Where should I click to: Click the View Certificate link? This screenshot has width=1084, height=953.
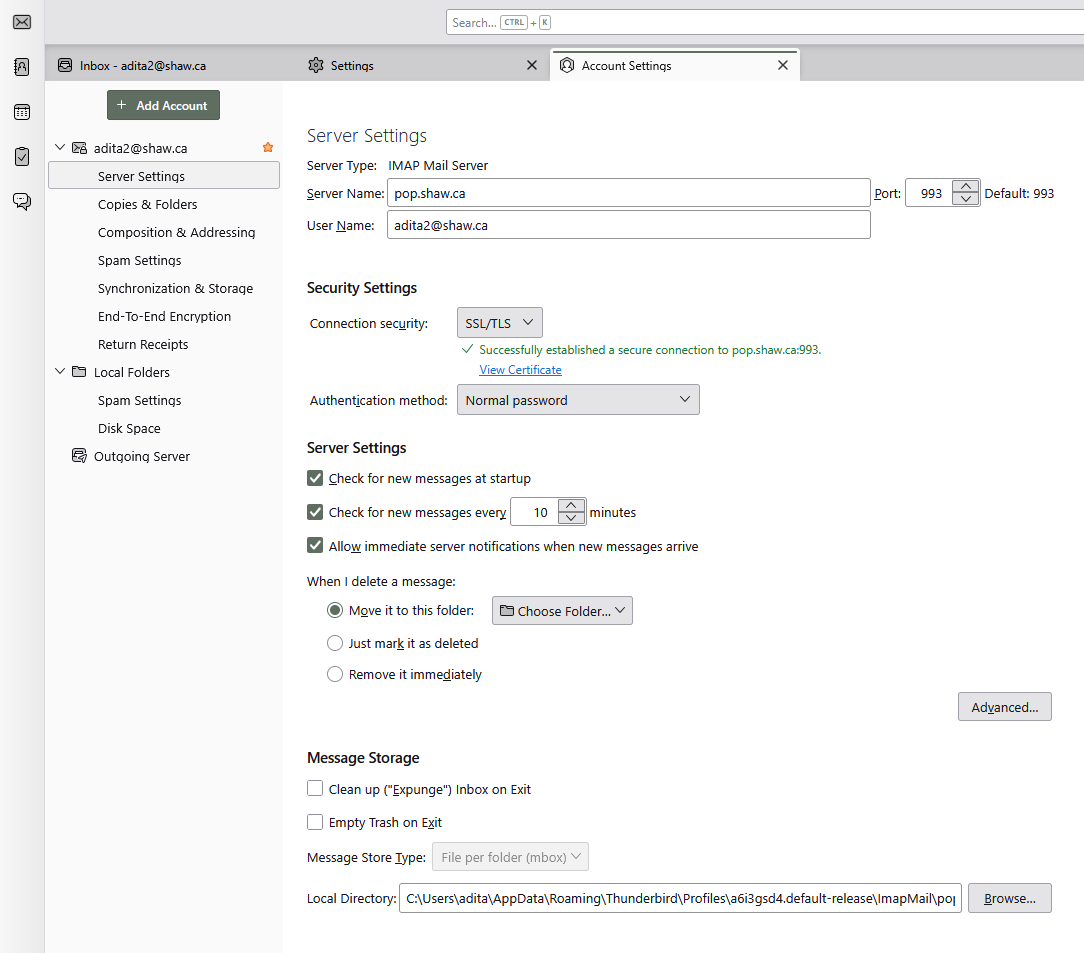click(521, 370)
